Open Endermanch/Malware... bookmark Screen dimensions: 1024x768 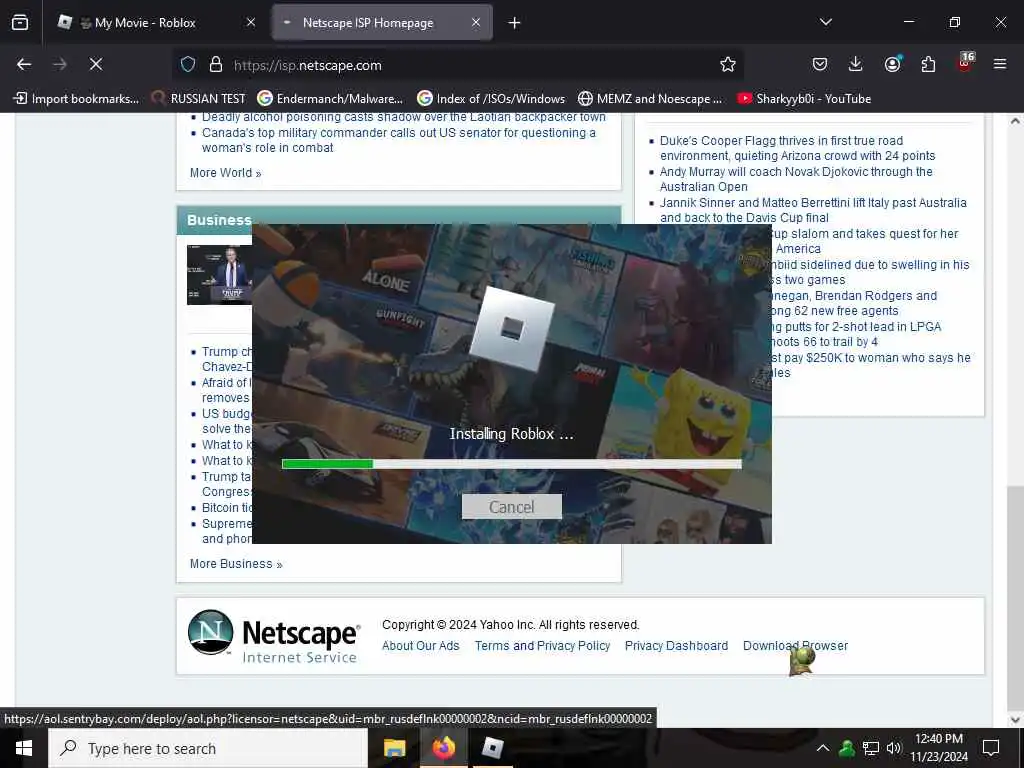[330, 99]
